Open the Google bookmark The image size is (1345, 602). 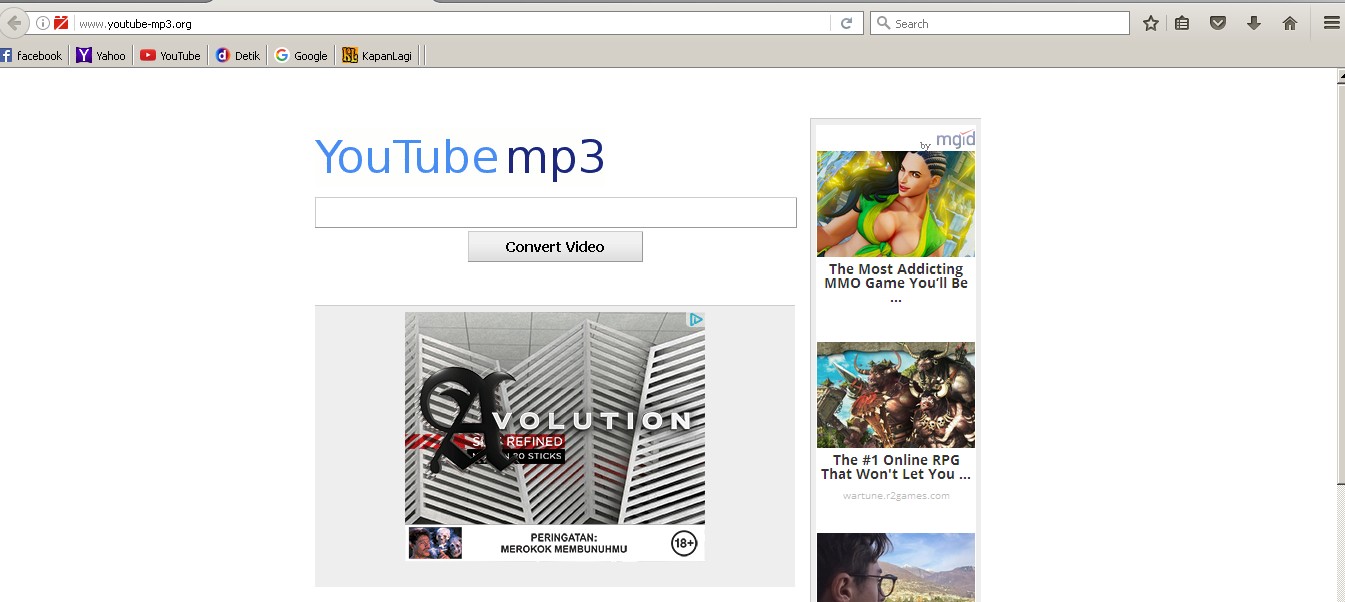pyautogui.click(x=302, y=56)
